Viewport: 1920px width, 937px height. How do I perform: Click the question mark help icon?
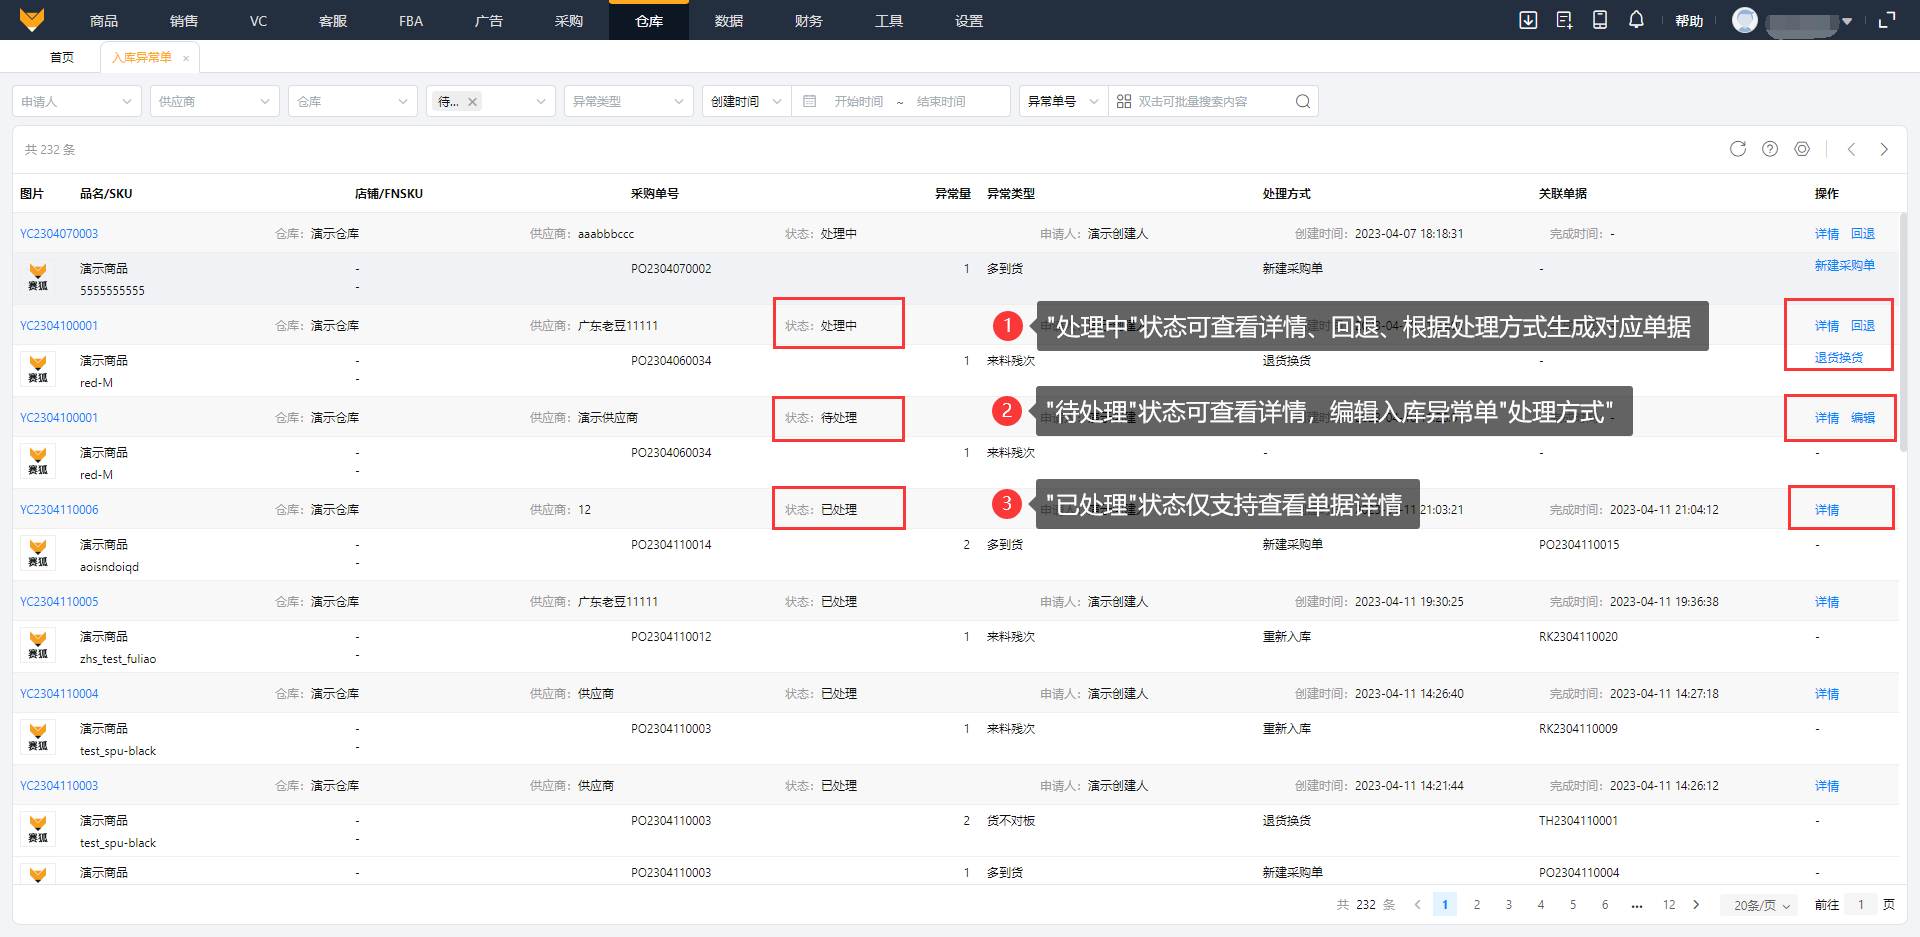[x=1770, y=149]
